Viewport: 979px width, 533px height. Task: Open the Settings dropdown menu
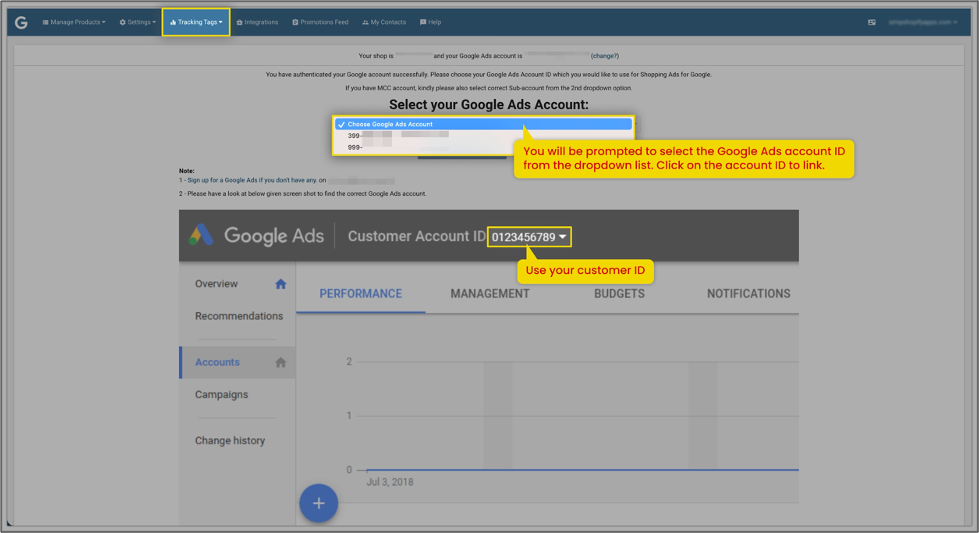click(137, 22)
